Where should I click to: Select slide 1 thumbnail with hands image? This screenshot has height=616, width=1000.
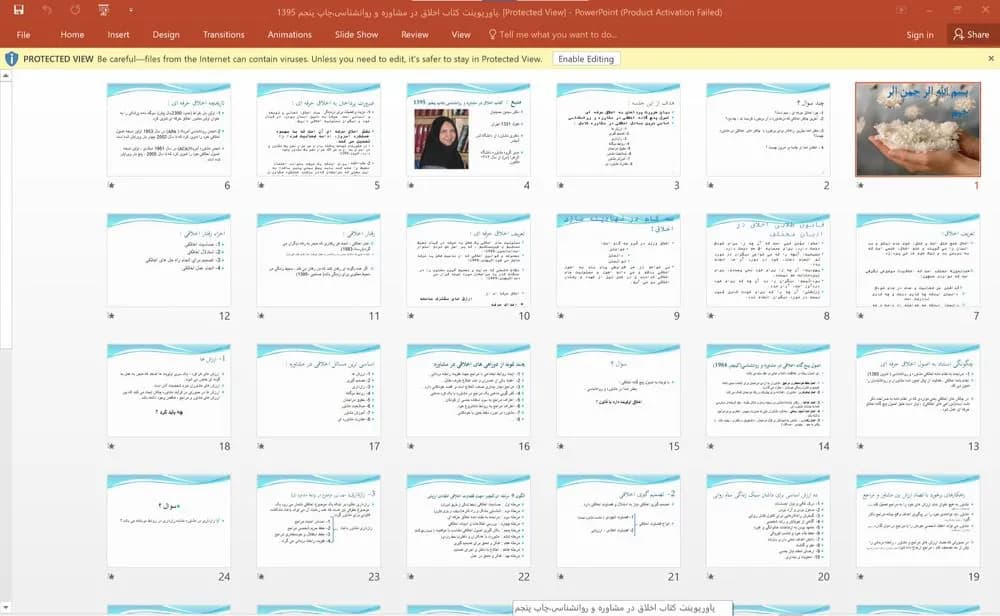tap(918, 129)
